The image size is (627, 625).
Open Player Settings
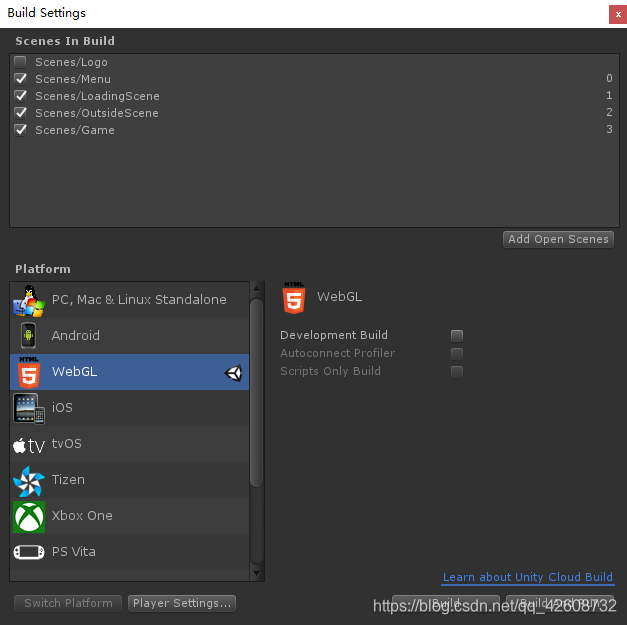182,603
